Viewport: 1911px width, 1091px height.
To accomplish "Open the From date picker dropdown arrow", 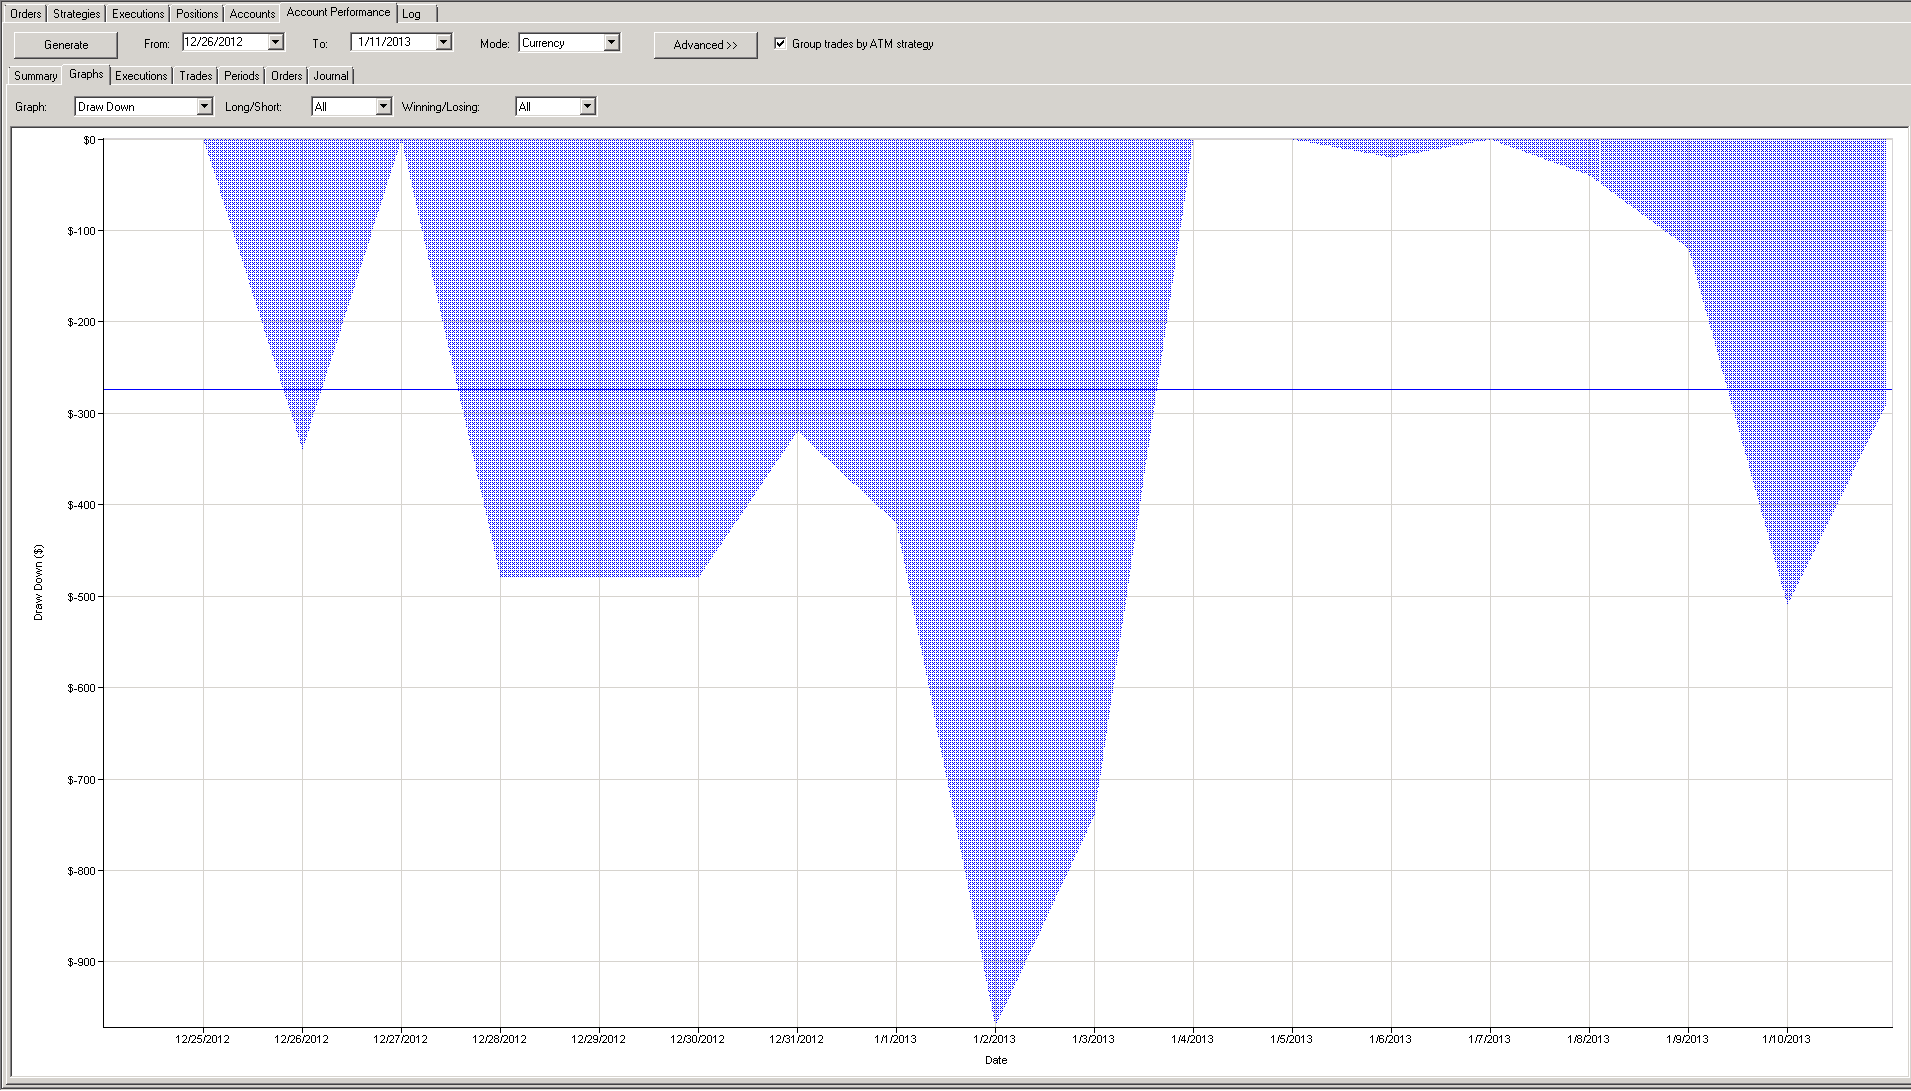I will [276, 42].
